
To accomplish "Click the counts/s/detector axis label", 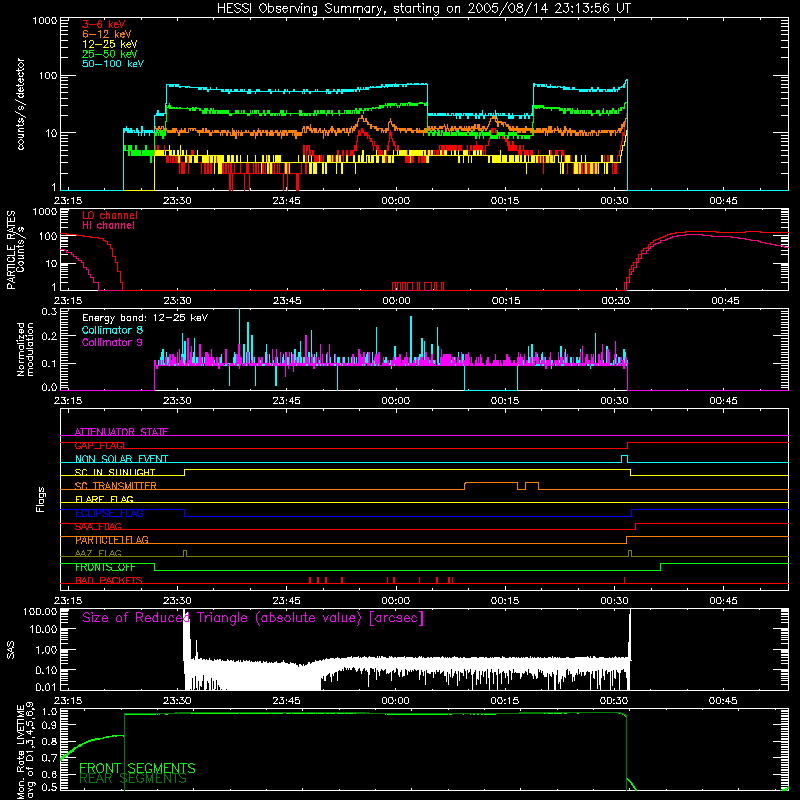I will [20, 104].
